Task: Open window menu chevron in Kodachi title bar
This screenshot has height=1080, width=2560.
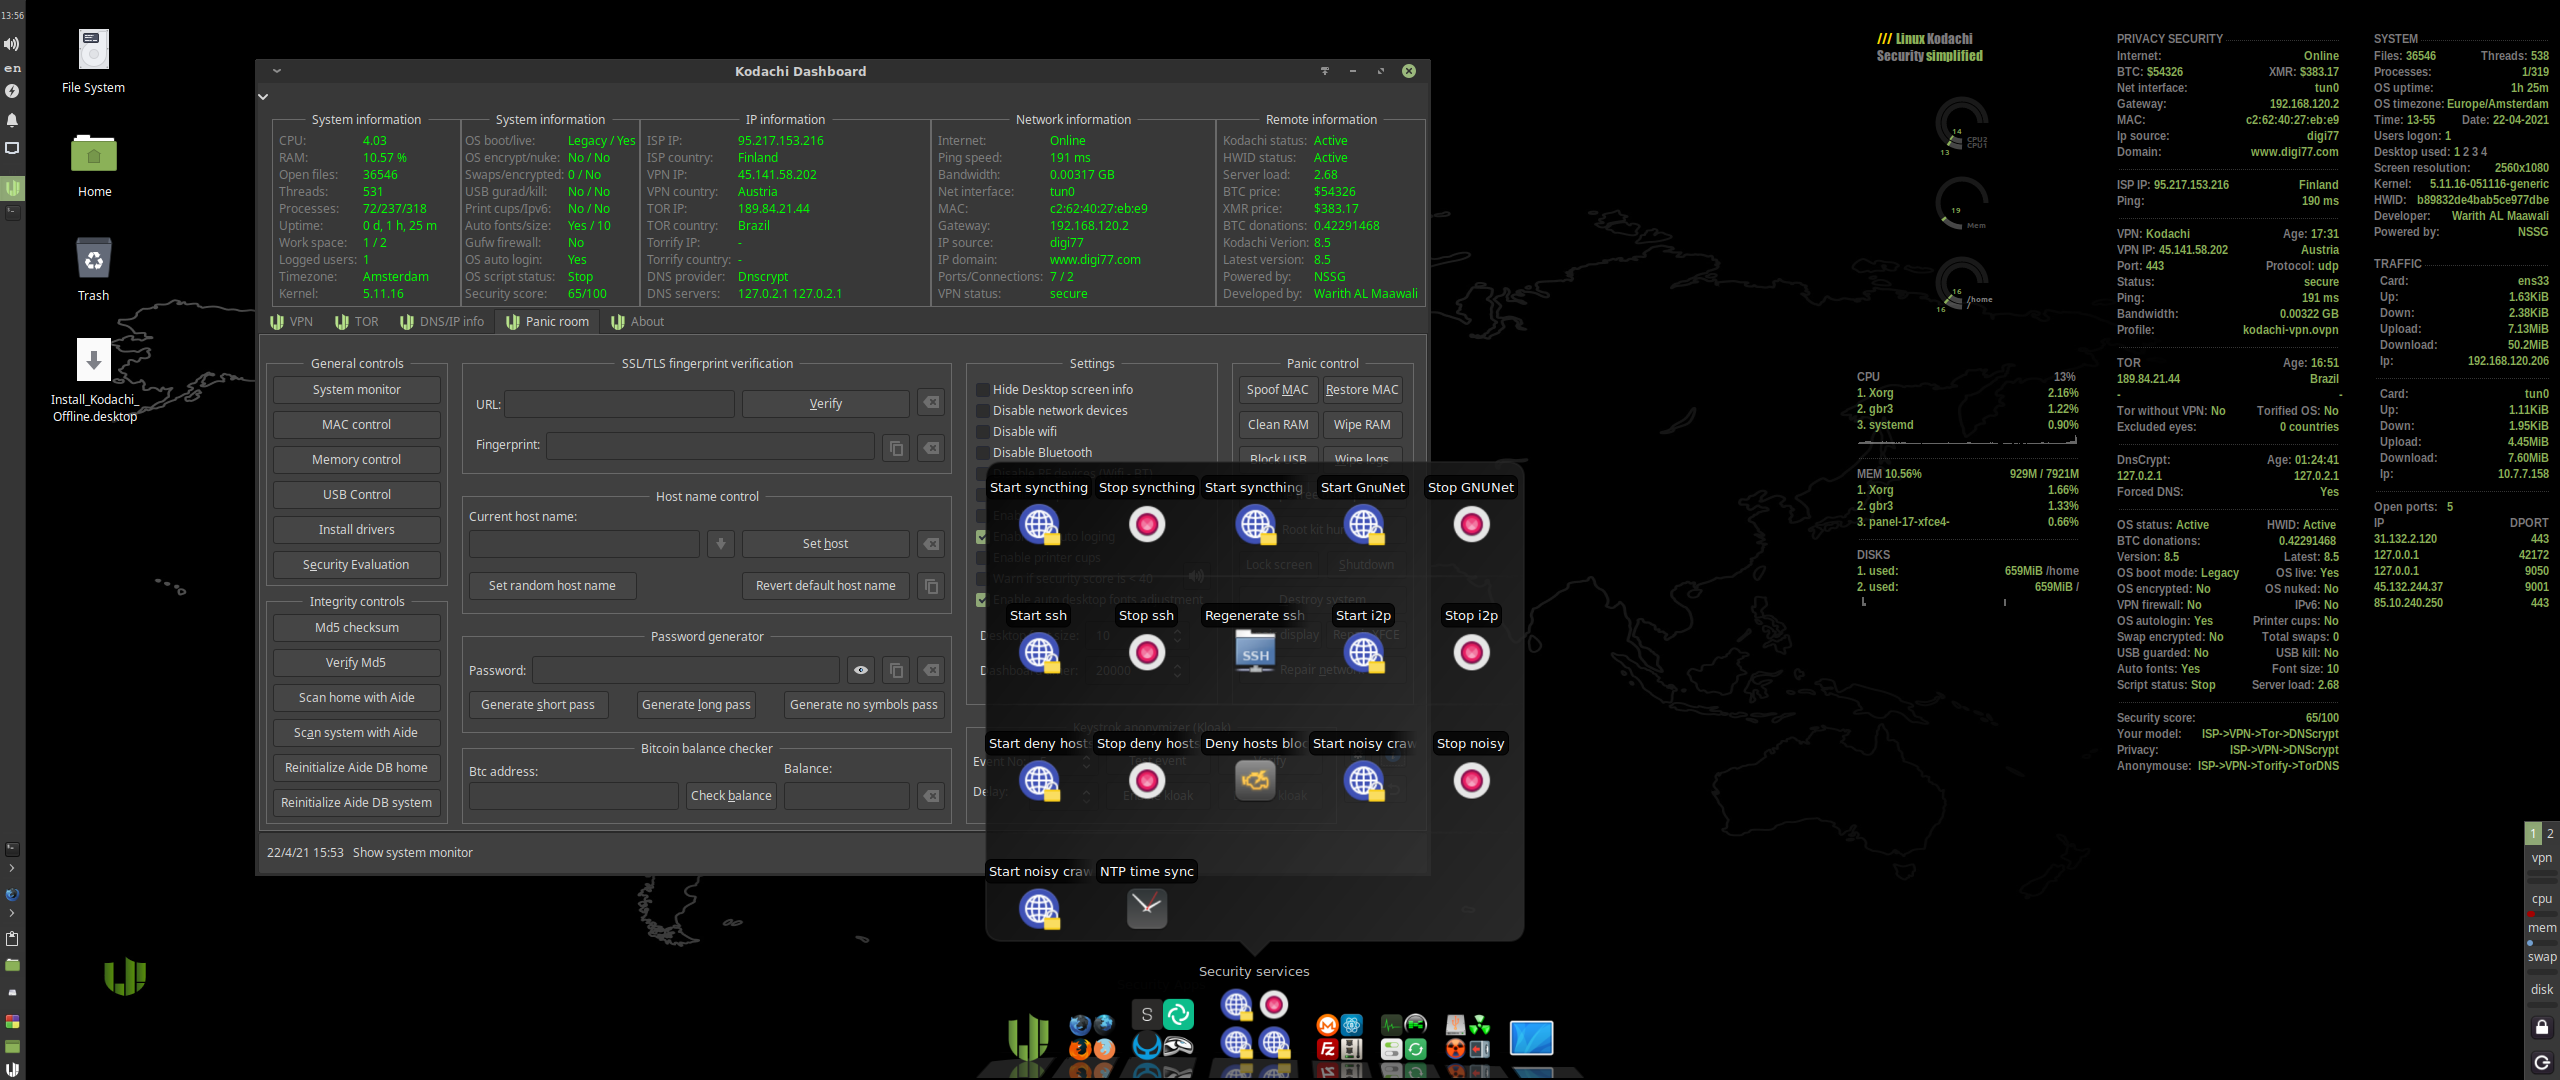Action: coord(277,71)
